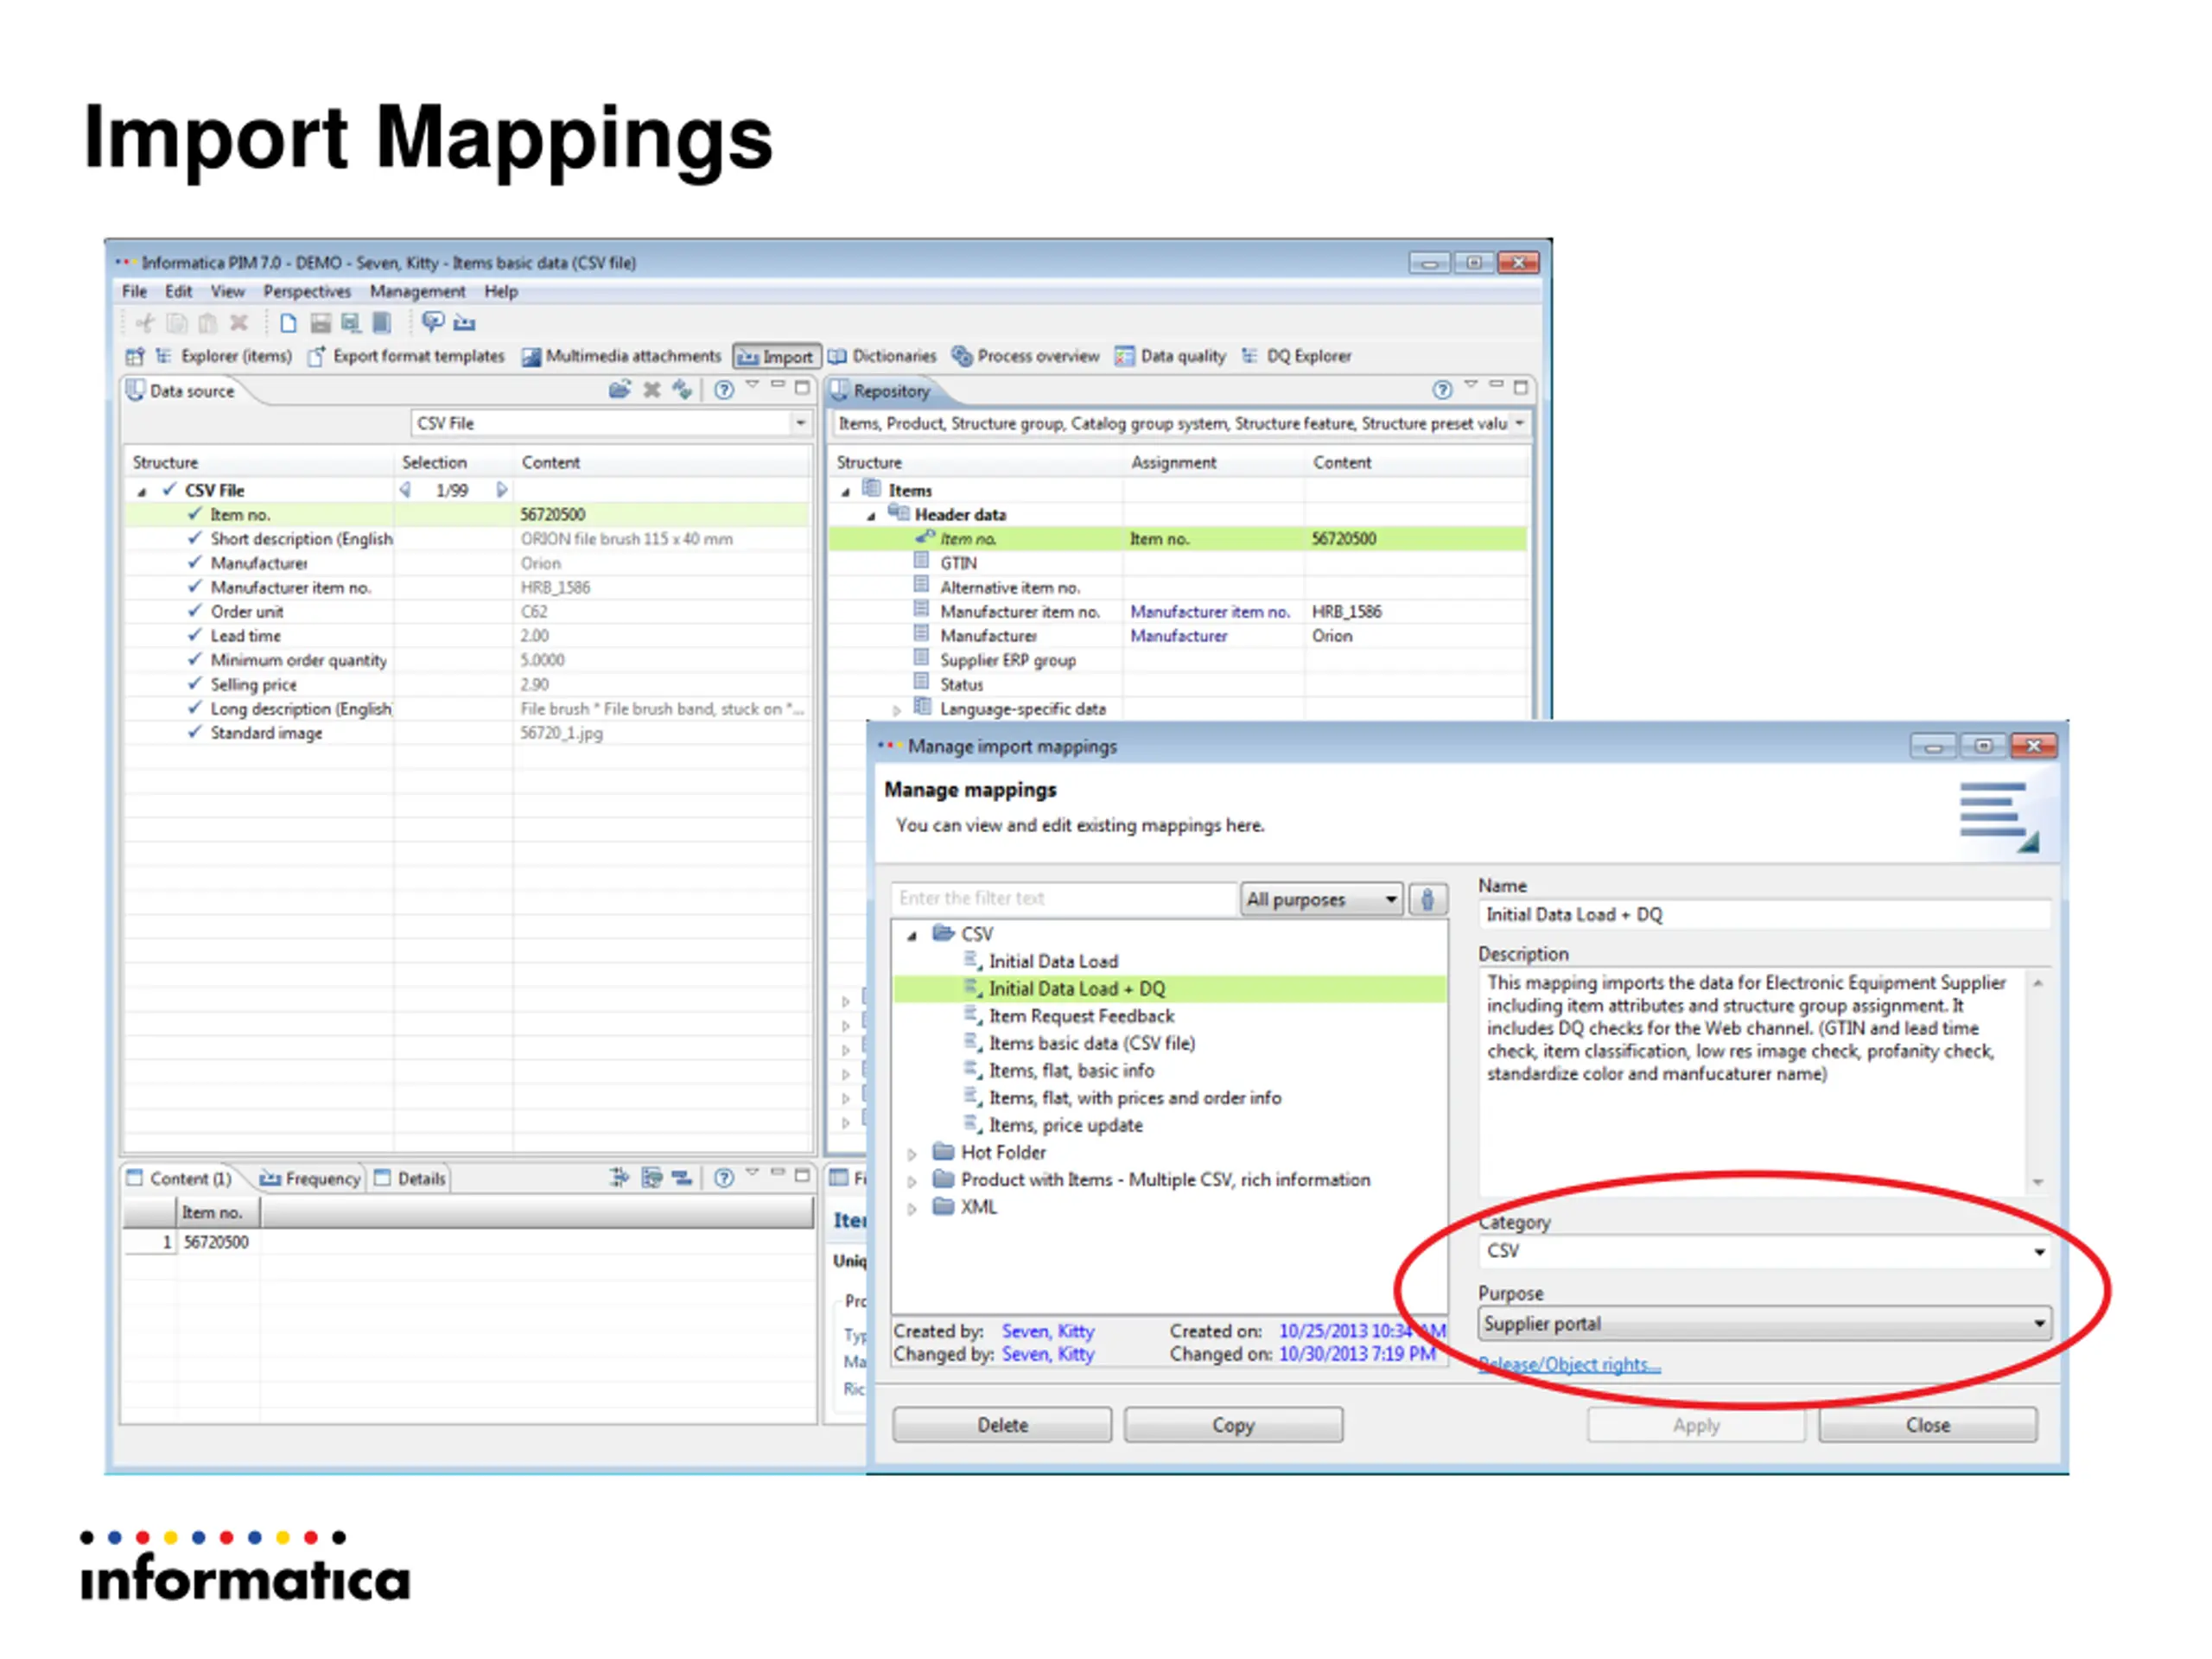This screenshot has height=1659, width=2212.
Task: Toggle the checkmark beside Minimum order quantity
Action: [195, 659]
